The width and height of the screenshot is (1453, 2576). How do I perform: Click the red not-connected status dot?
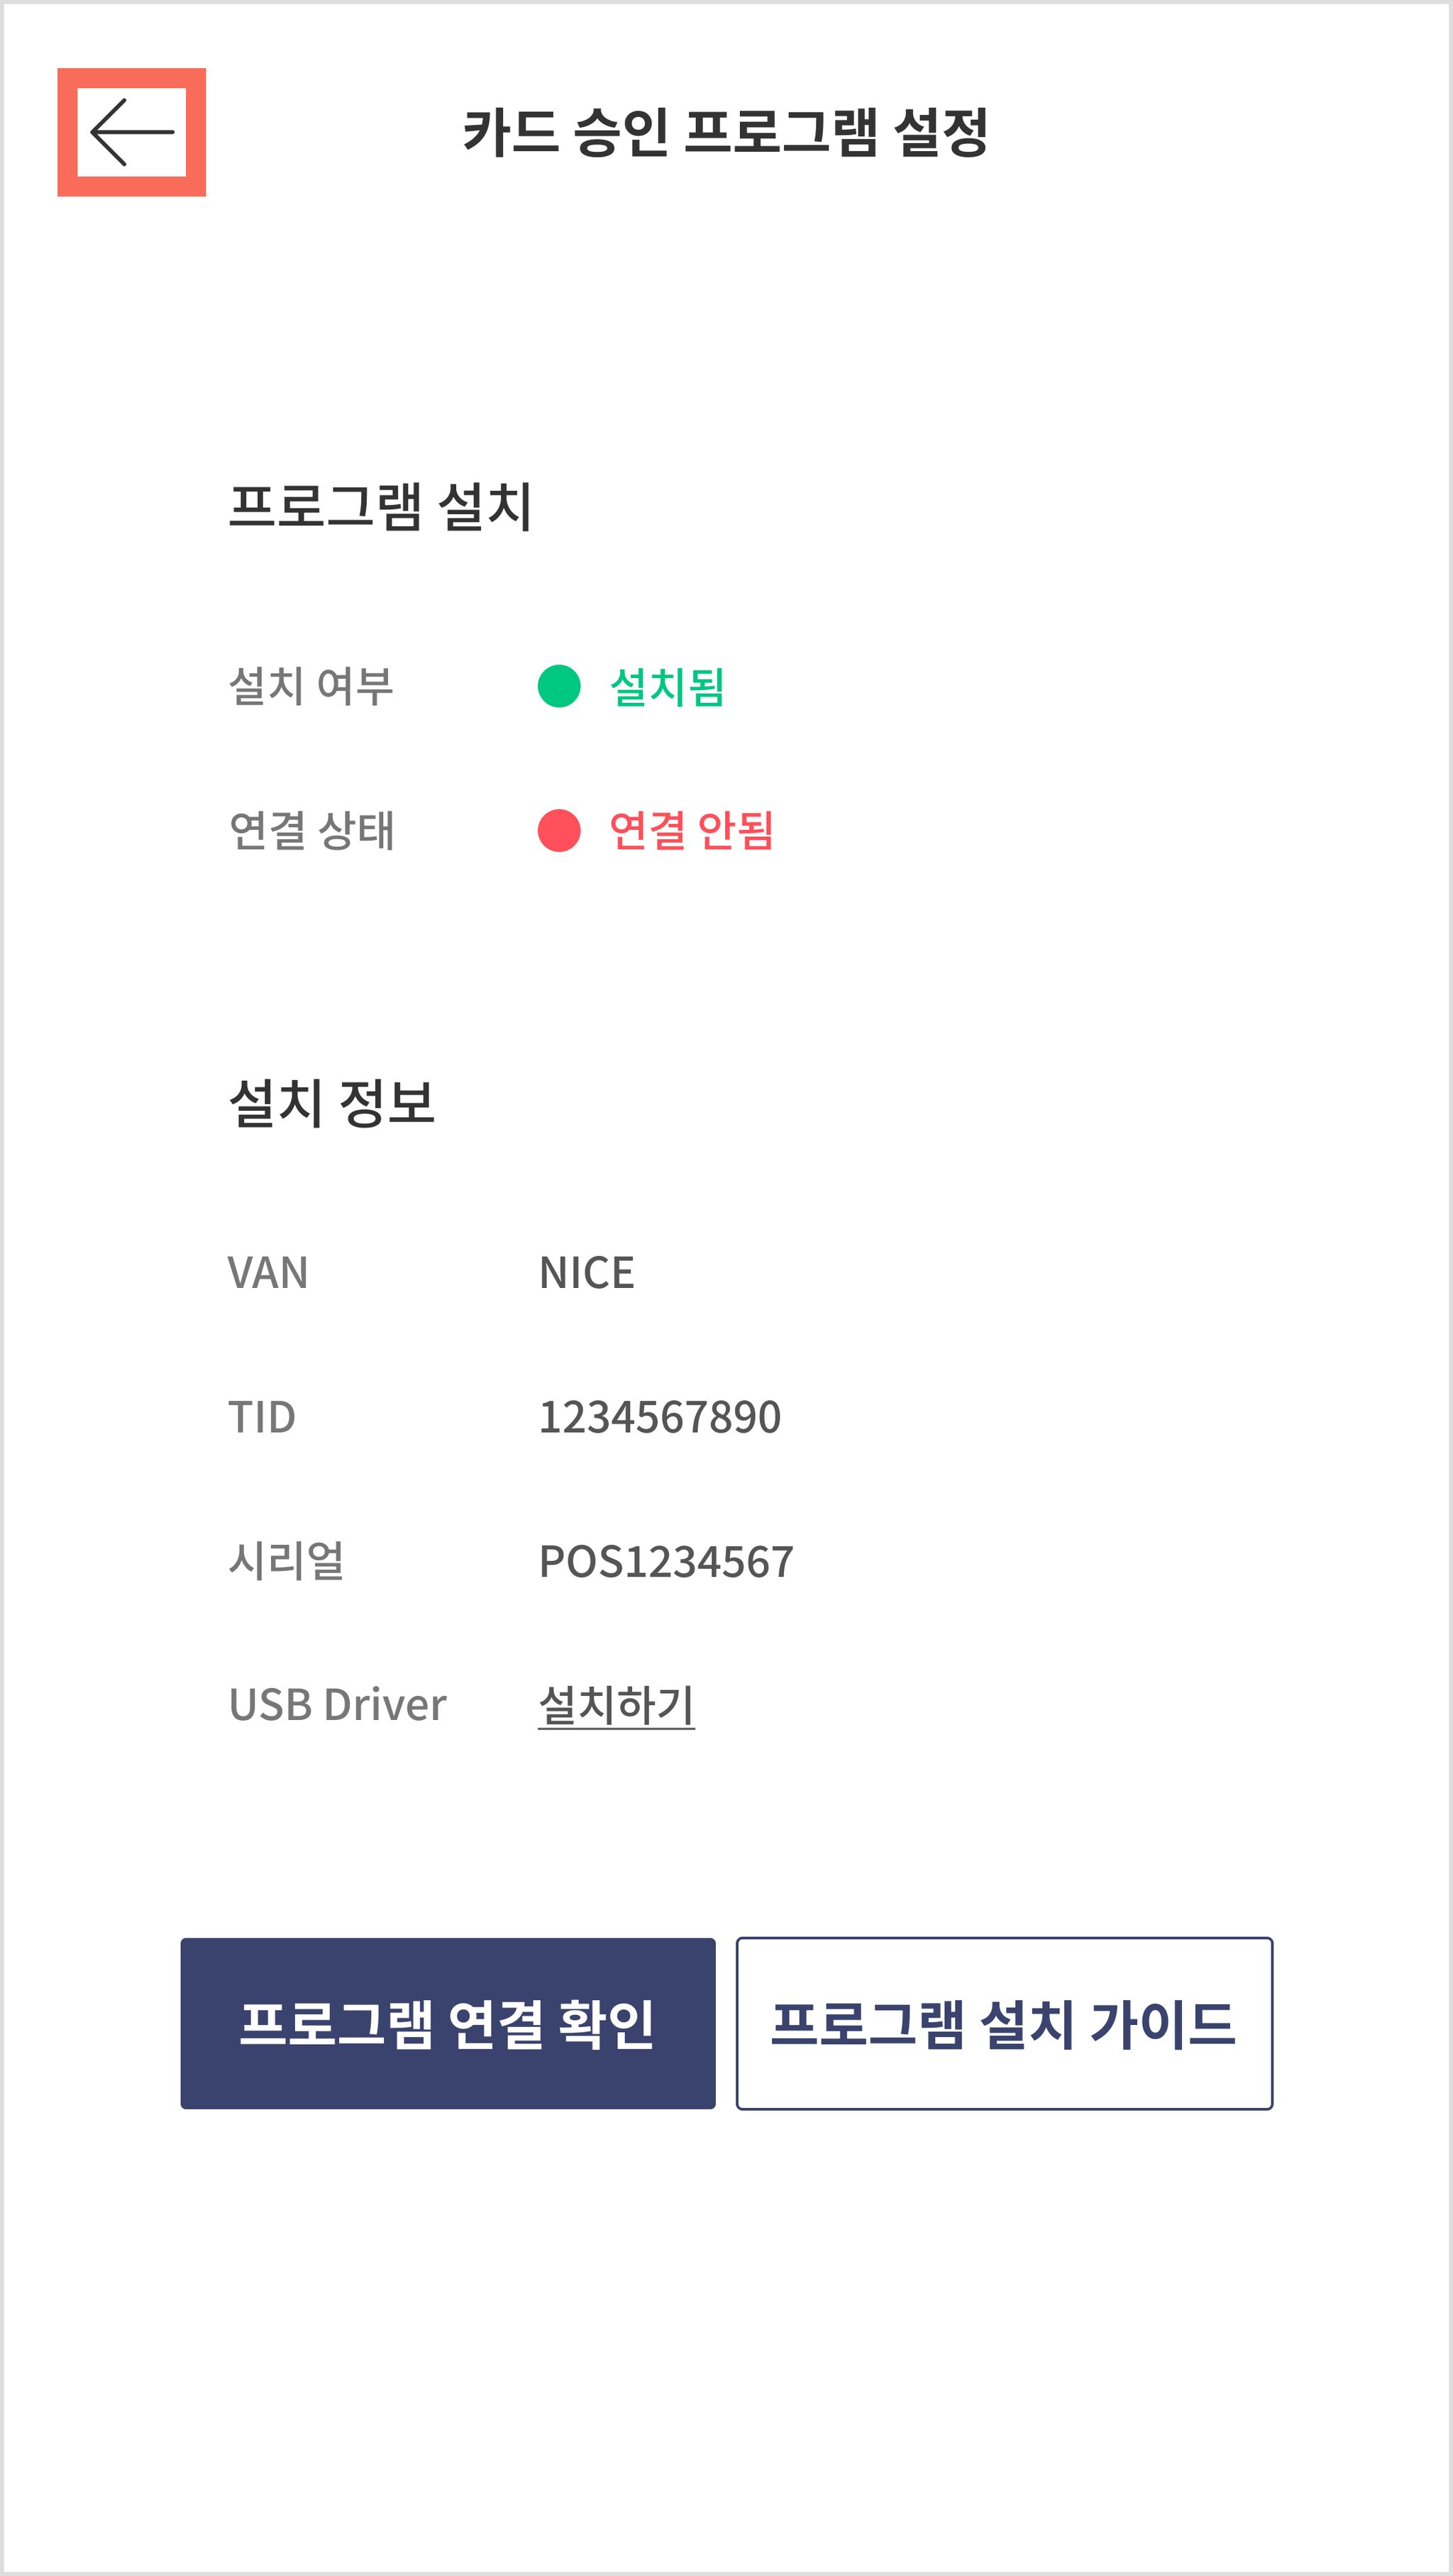click(559, 830)
